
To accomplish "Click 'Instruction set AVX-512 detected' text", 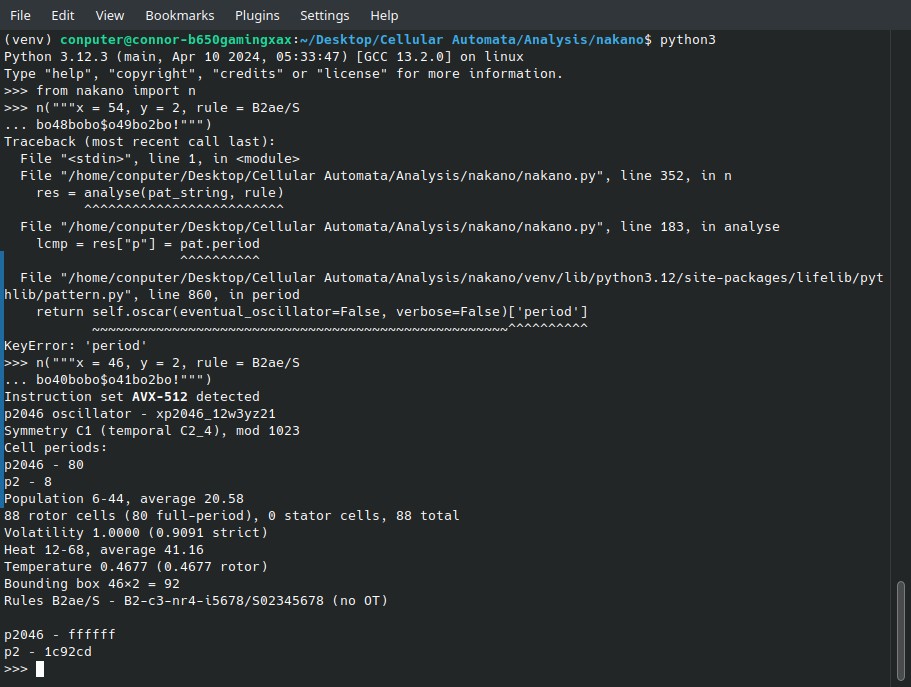I will 132,397.
